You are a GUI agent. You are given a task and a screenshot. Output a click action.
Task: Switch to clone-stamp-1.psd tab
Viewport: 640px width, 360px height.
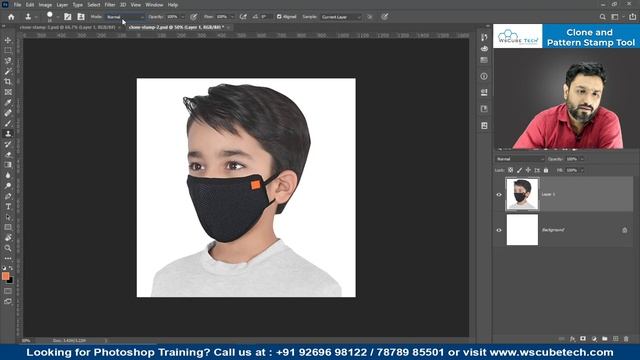point(67,27)
